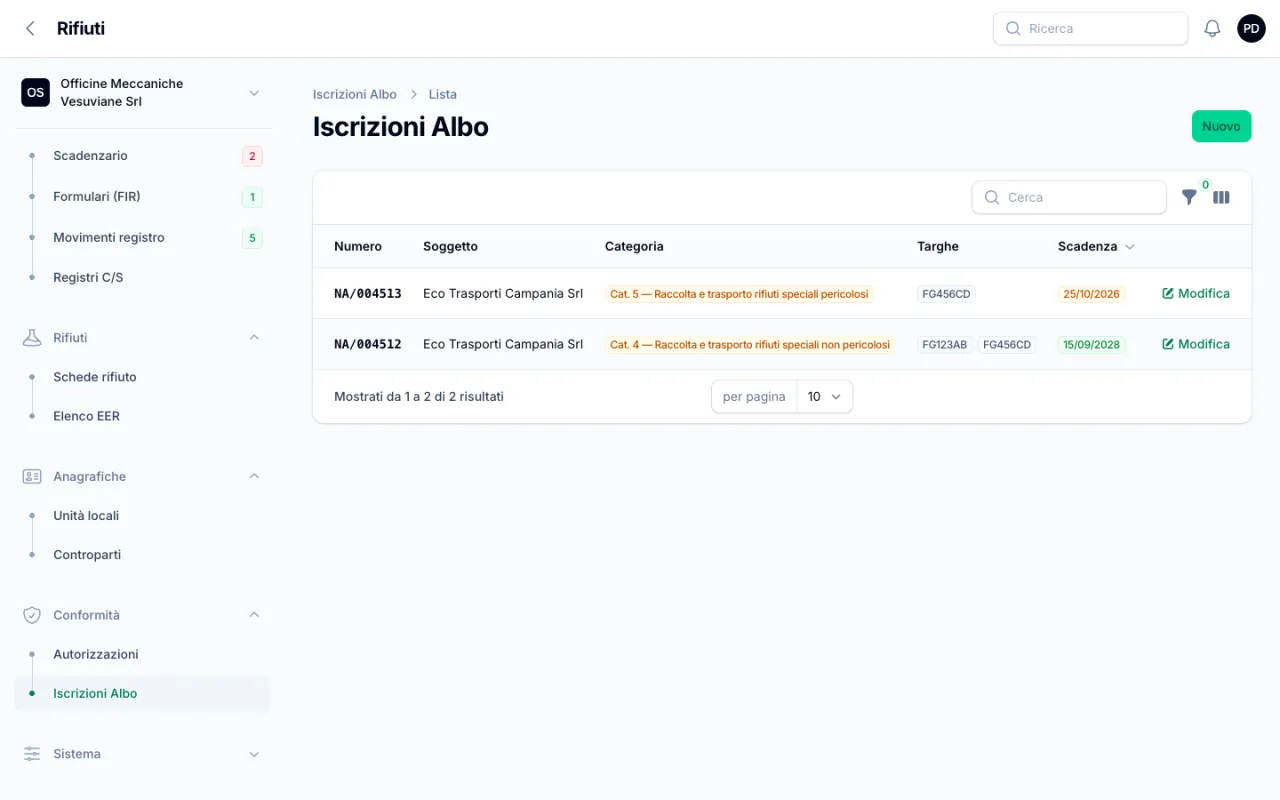Sort by the Scadenza column
The height and width of the screenshot is (800, 1280).
[x=1096, y=246]
